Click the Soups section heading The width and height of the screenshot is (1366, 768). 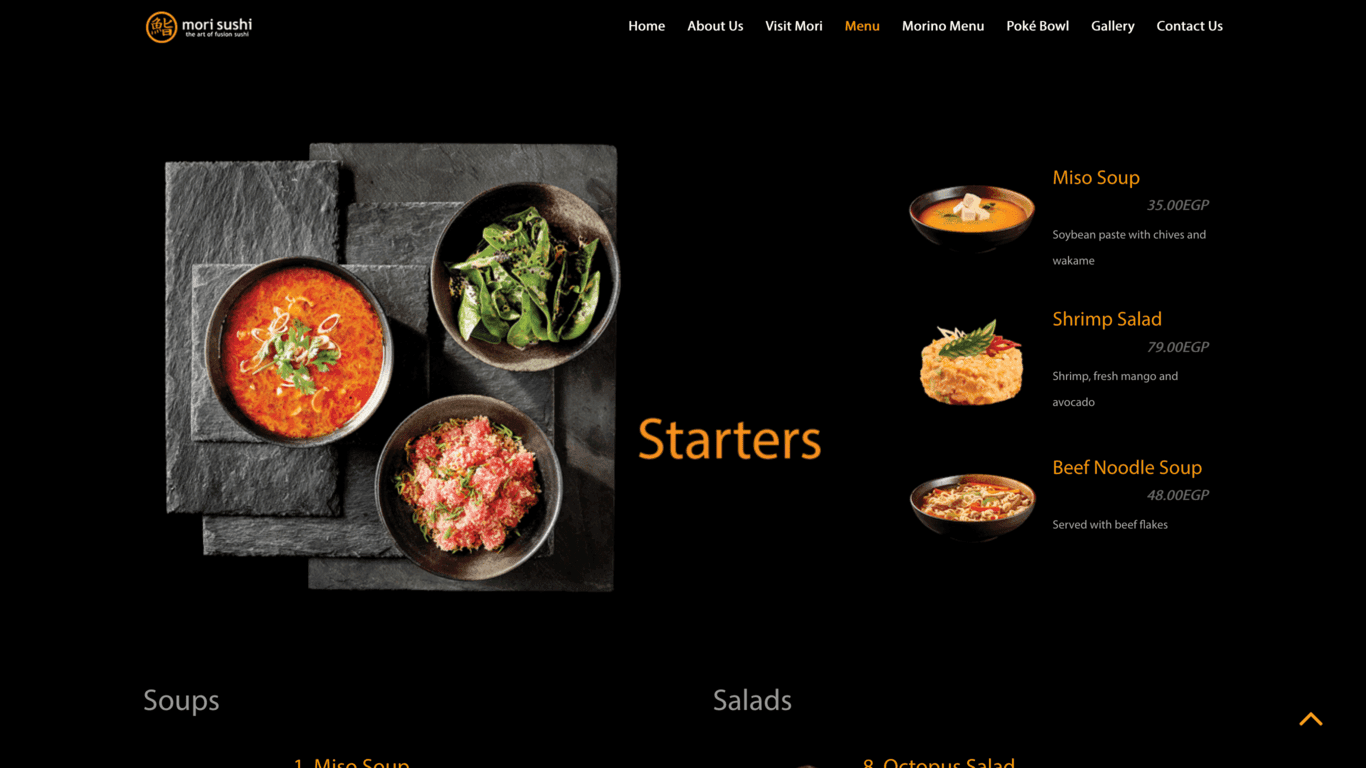point(181,700)
